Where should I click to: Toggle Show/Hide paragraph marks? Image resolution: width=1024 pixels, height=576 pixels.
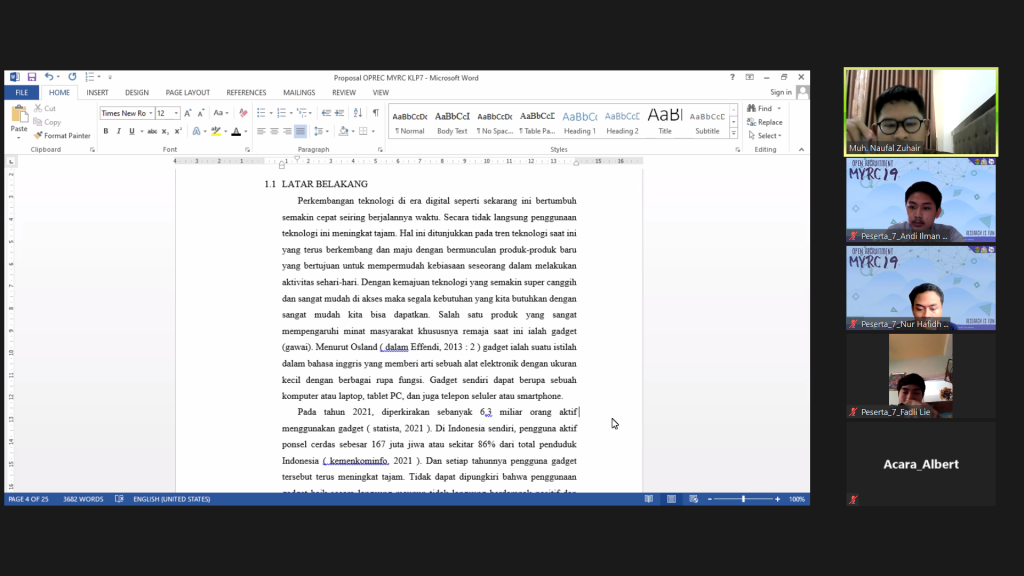coord(376,113)
